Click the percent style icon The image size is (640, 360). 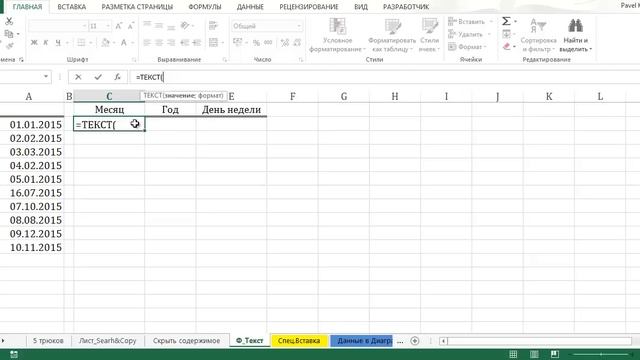(x=256, y=42)
